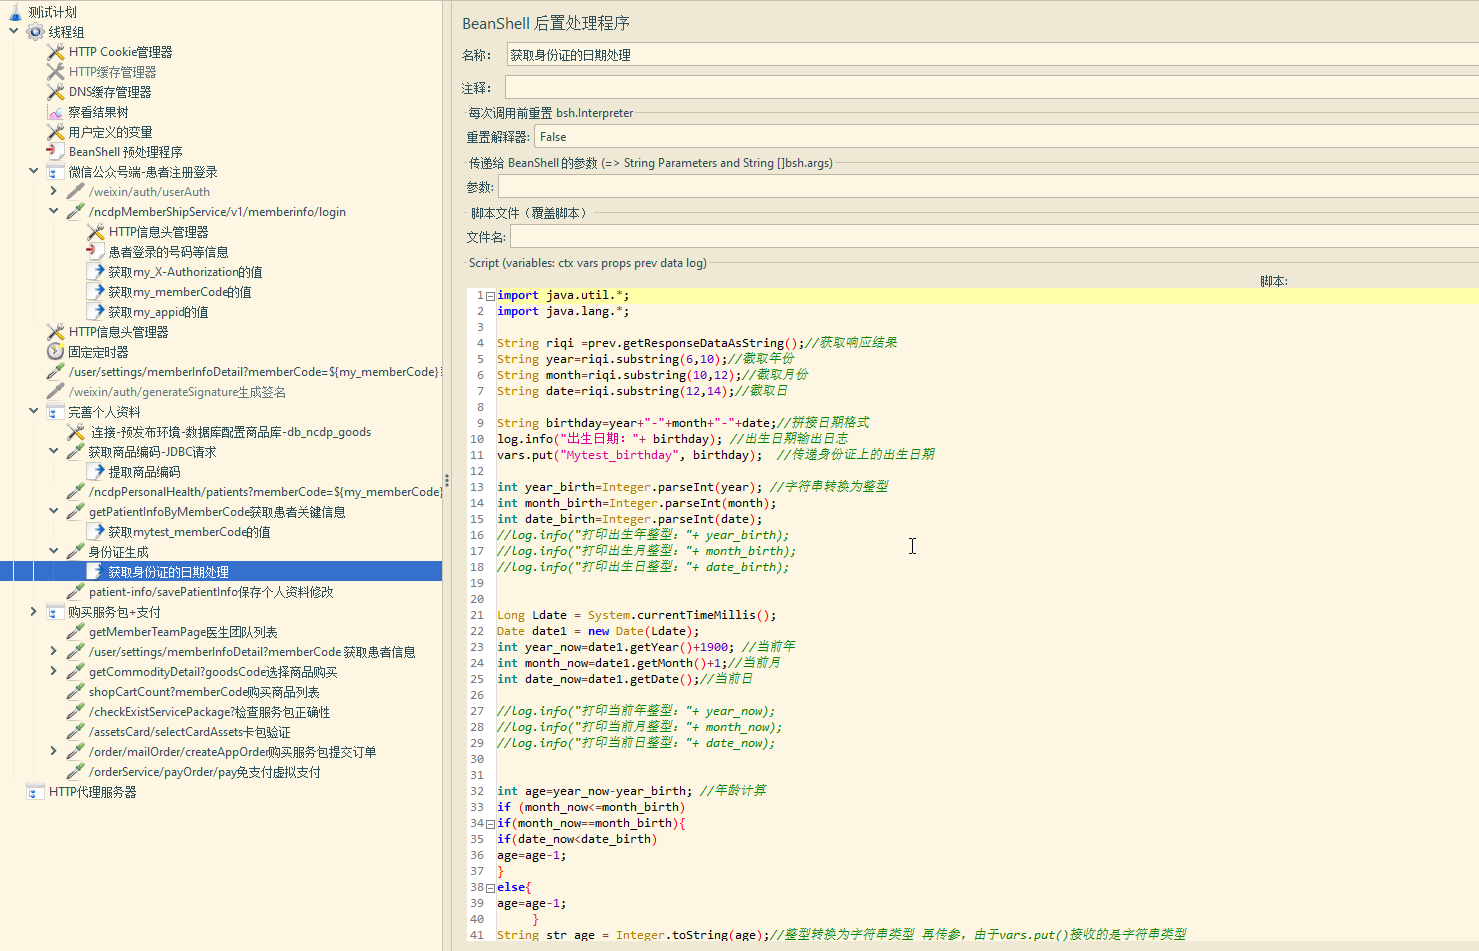Click the 用户定义的变量 config icon
This screenshot has height=951, width=1479.
point(56,132)
